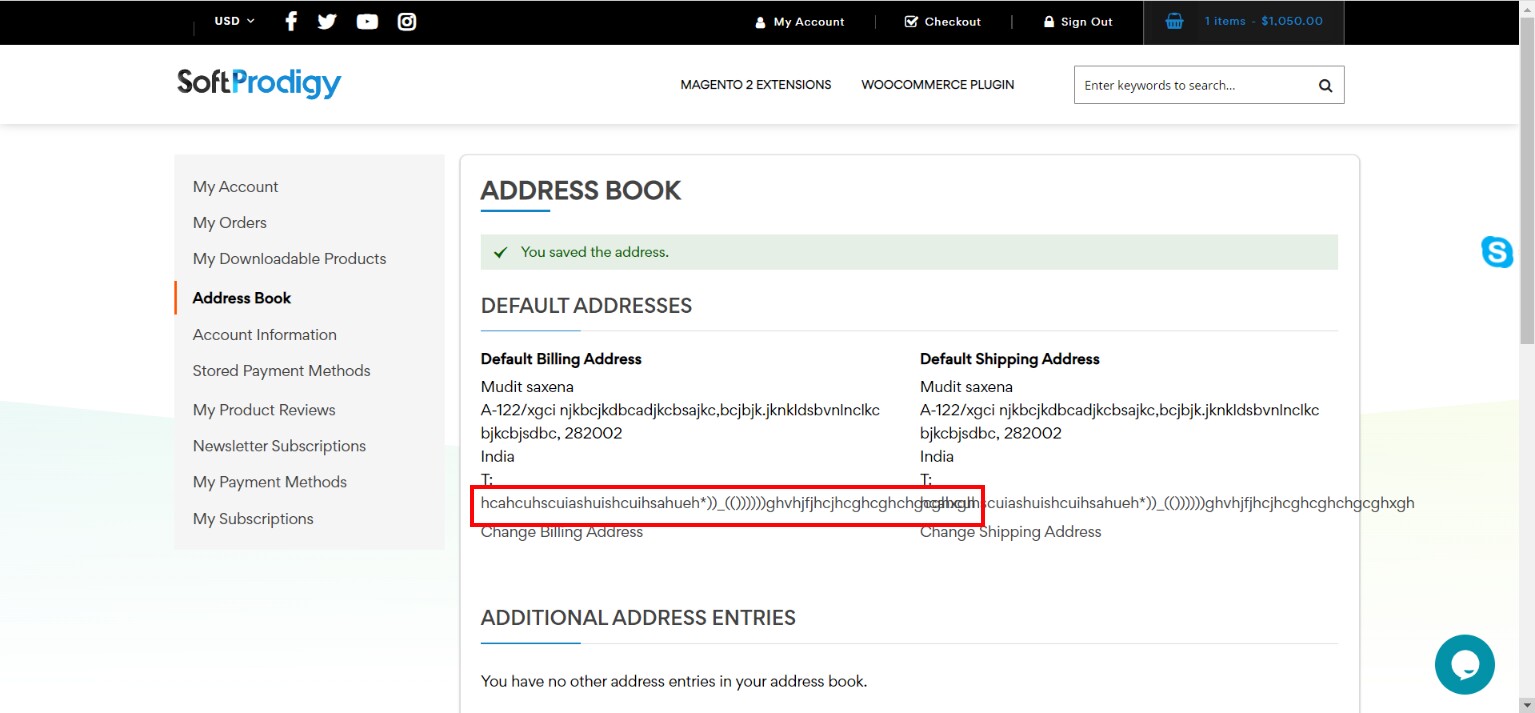Open the Magento 2 Extensions menu
This screenshot has height=713, width=1535.
(x=755, y=85)
